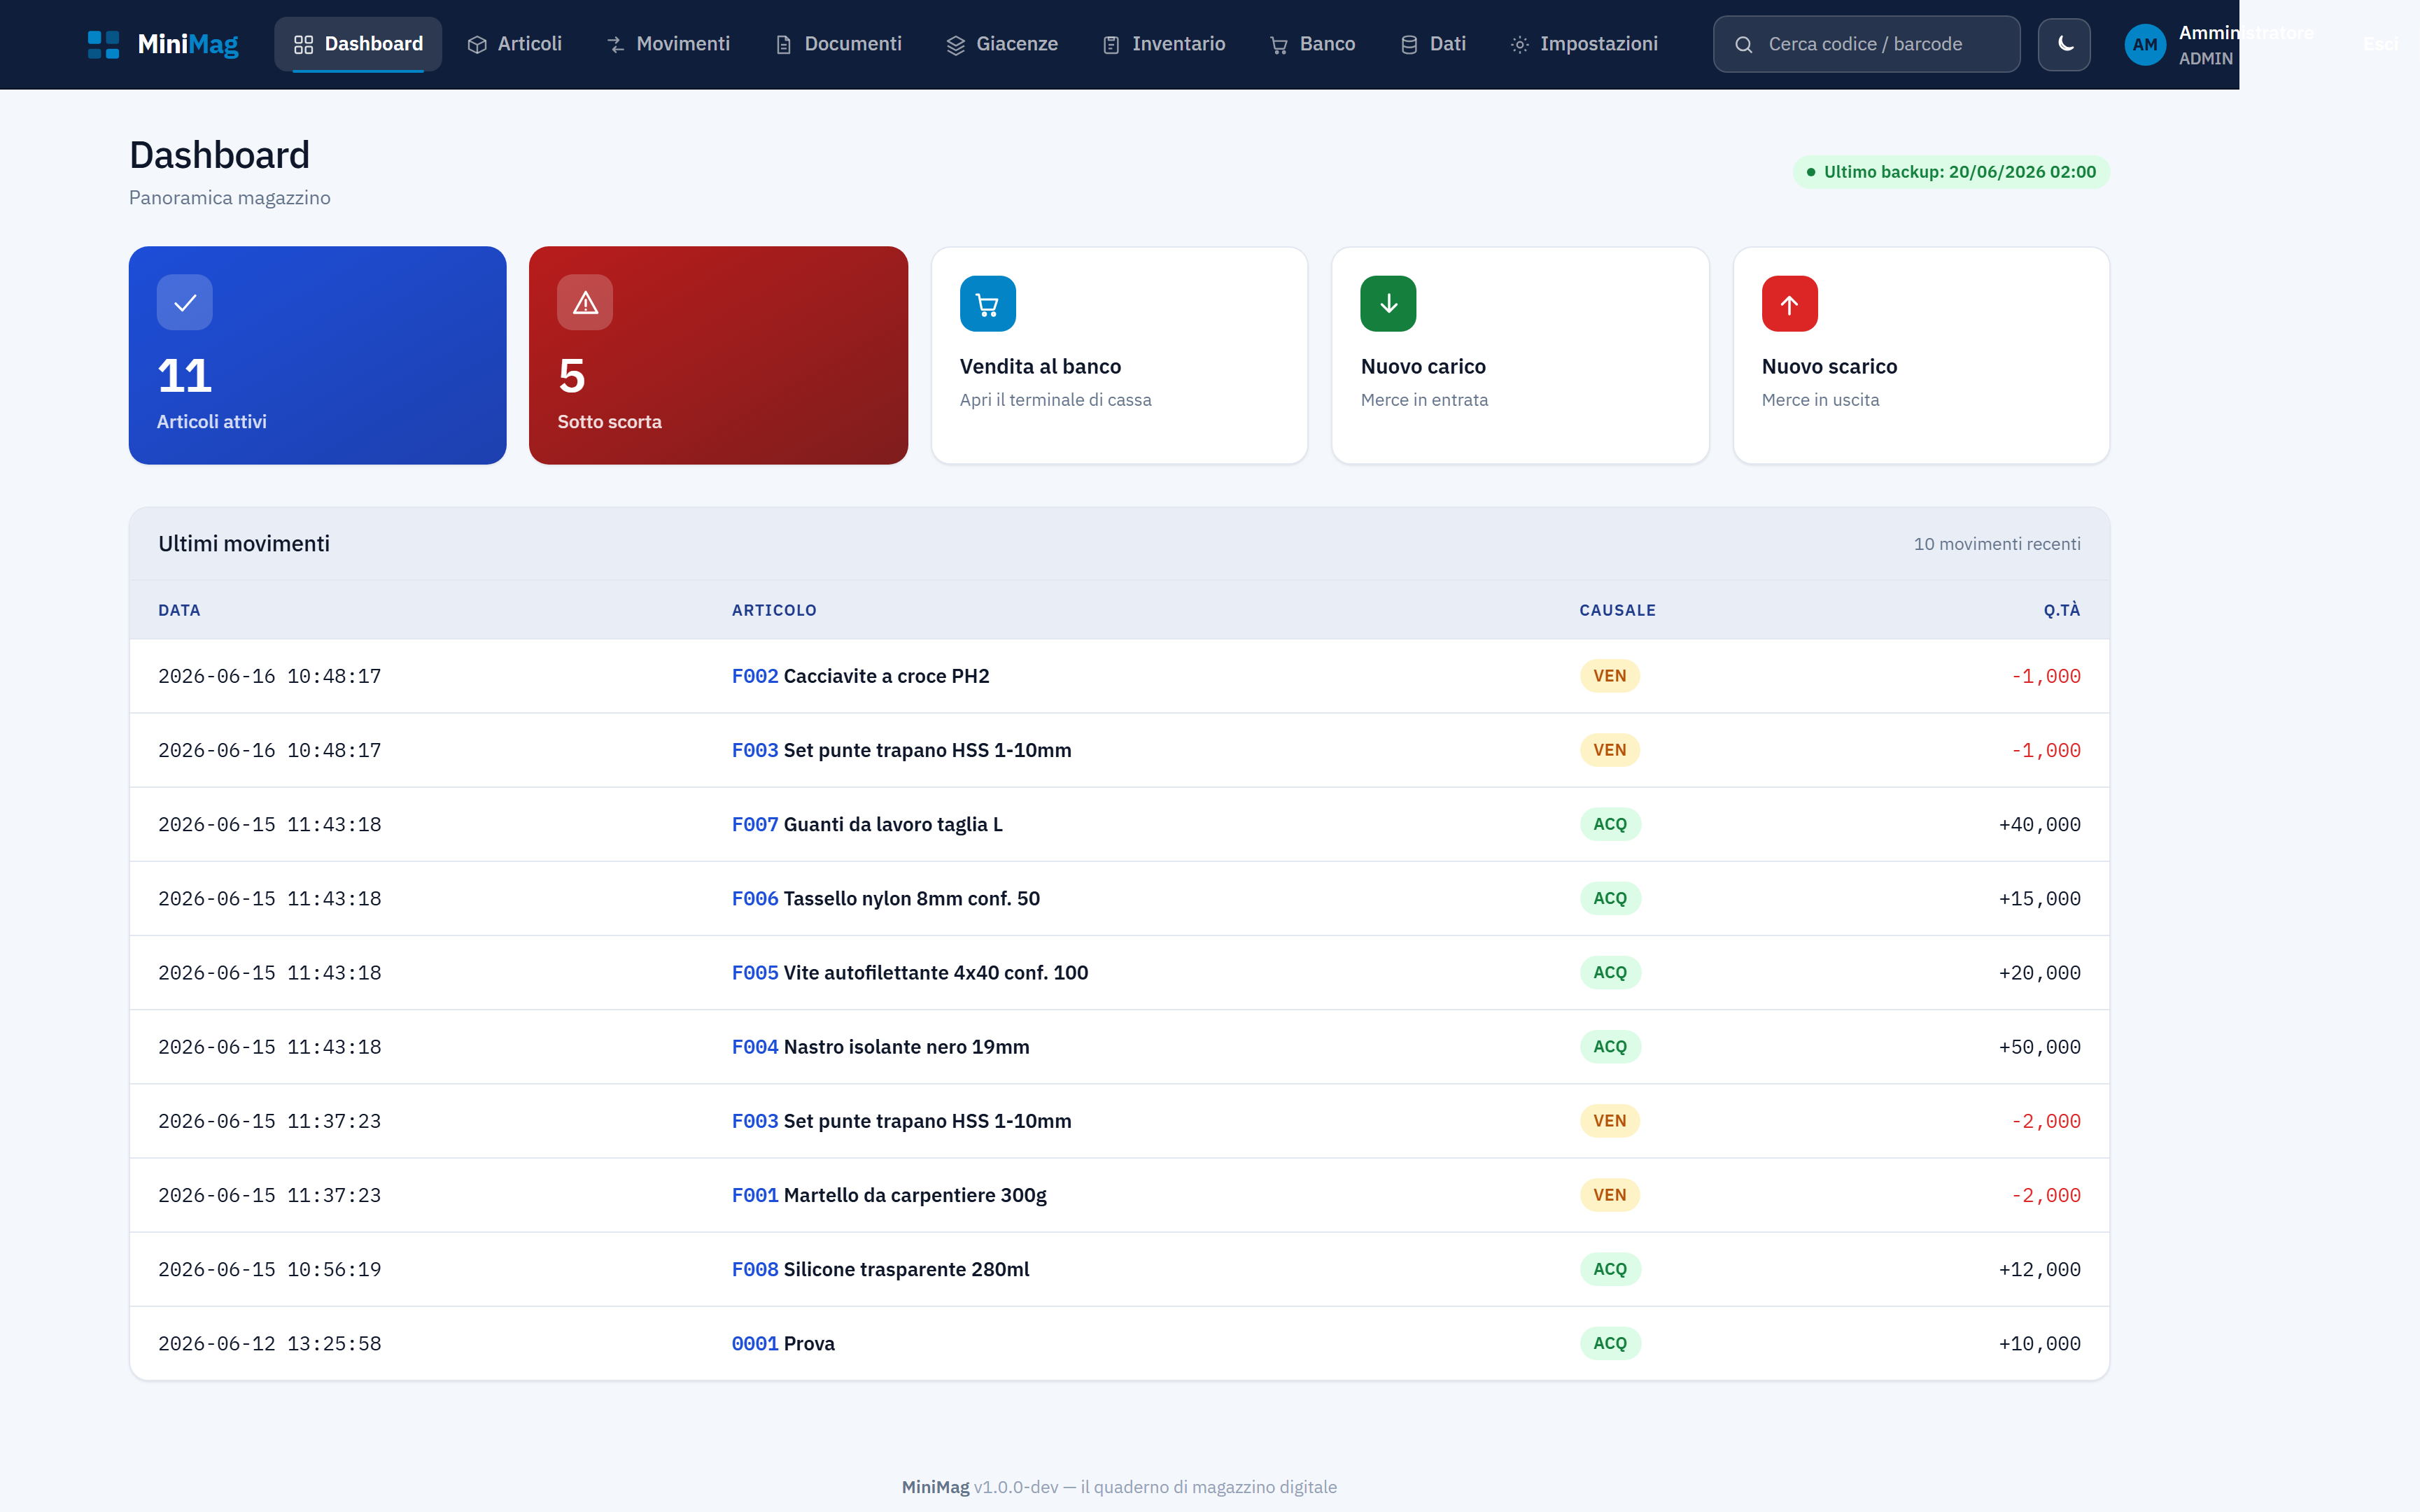Click date 2026-06-12 13:25:58
Image resolution: width=2420 pixels, height=1512 pixels.
(270, 1343)
